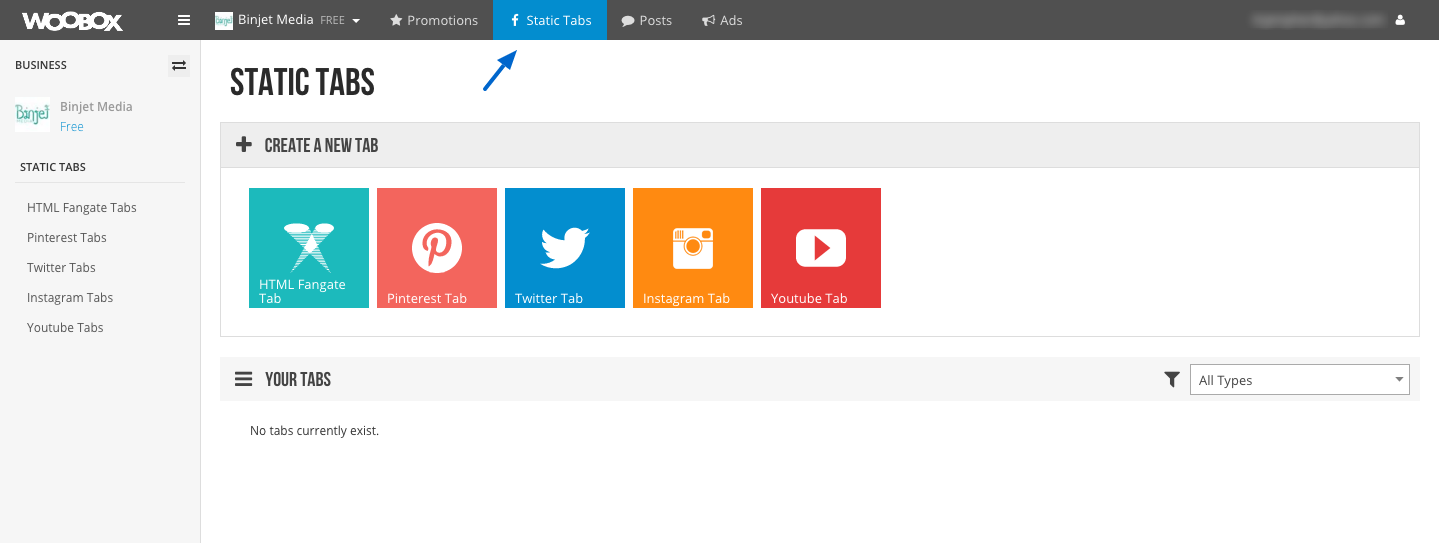
Task: Click the Free plan link
Action: click(72, 127)
